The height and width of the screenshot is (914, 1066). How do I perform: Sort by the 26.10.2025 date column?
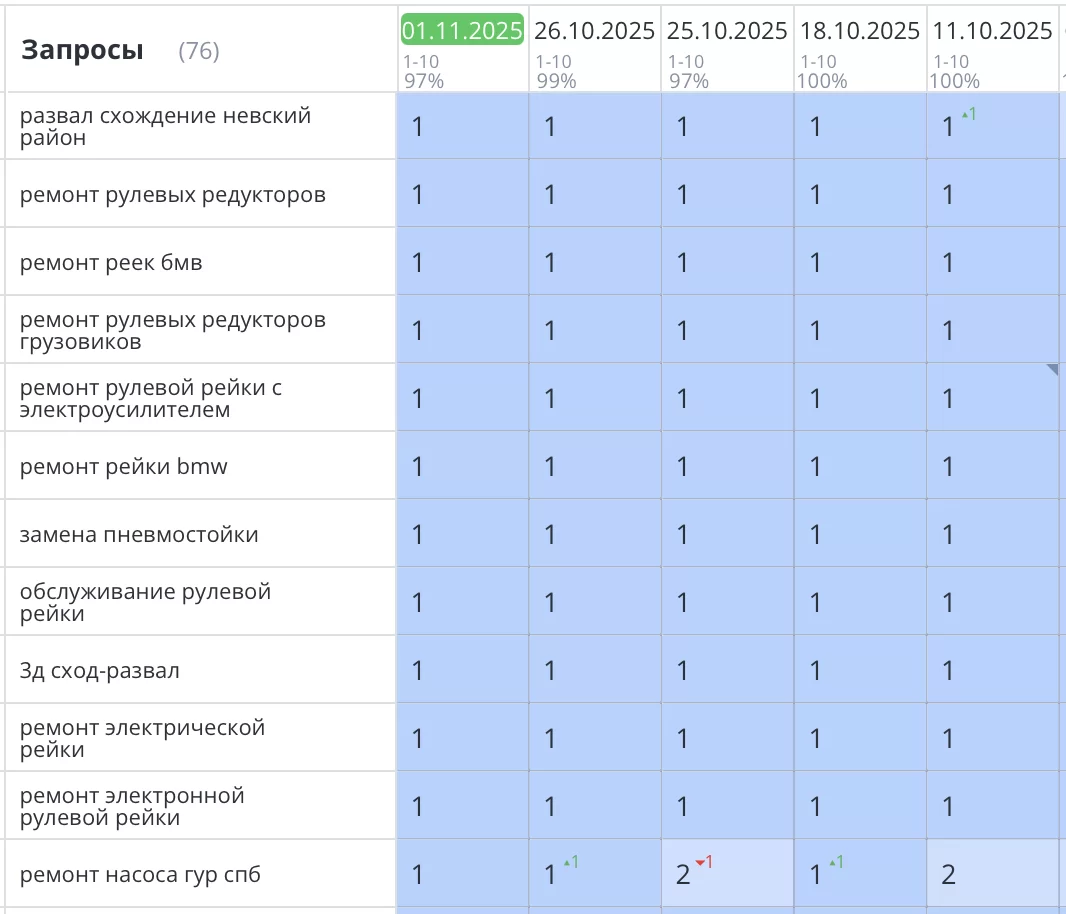pos(594,31)
